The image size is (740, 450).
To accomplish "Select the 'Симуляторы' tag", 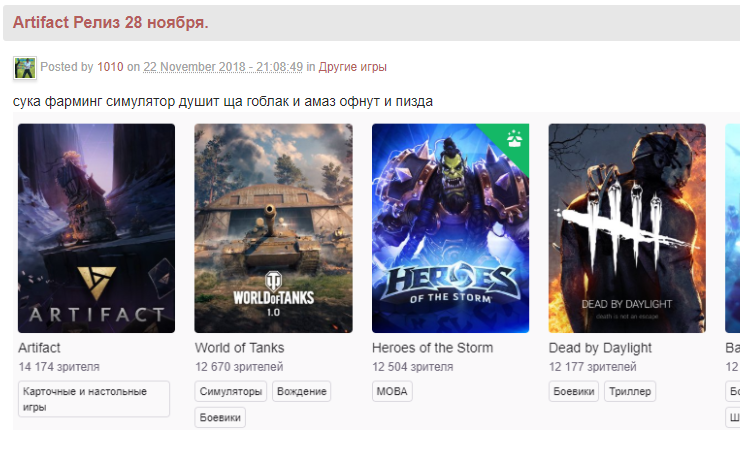I will [x=231, y=392].
